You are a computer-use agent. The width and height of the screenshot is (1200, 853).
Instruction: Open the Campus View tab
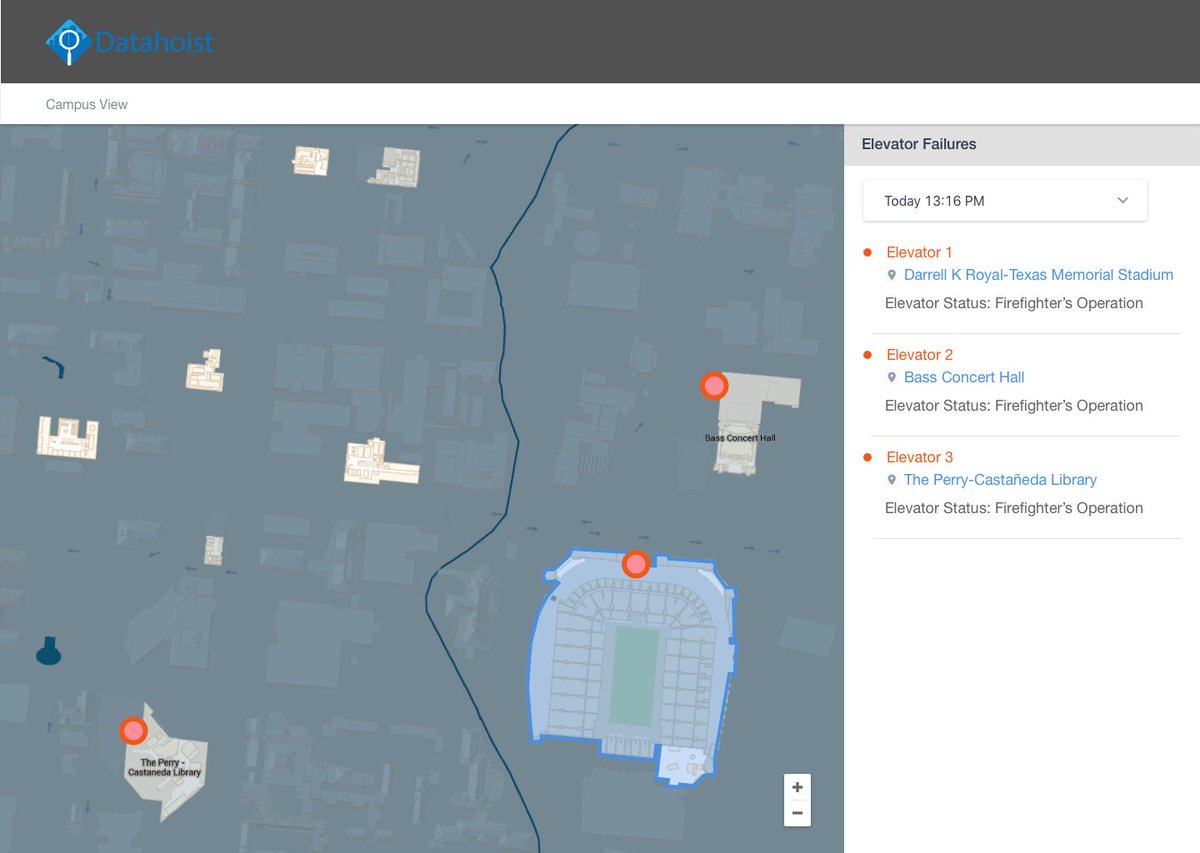tap(87, 104)
